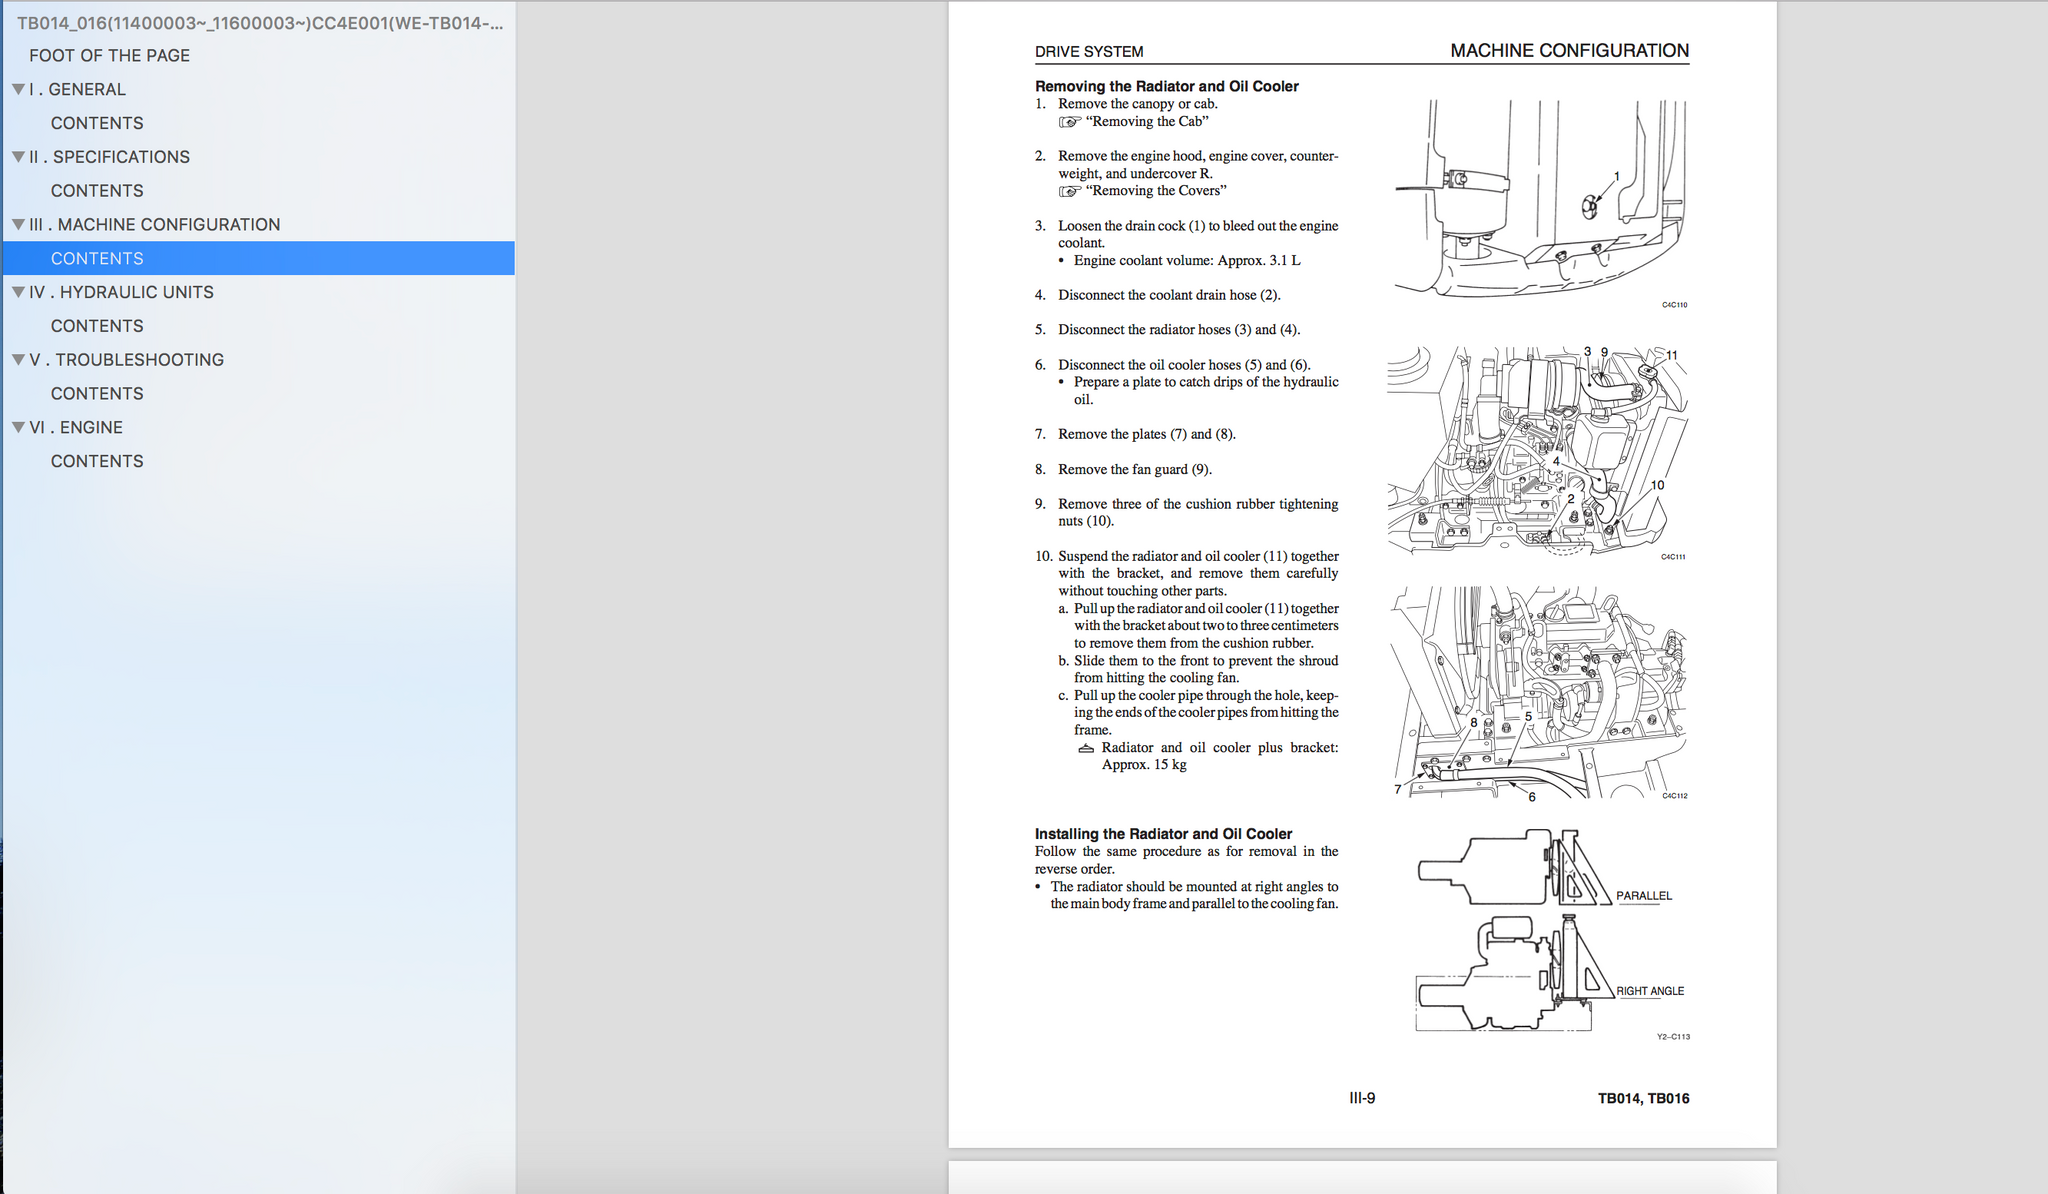
Task: Click the "Removing the Cab" reference hand icon
Action: pyautogui.click(x=1069, y=122)
